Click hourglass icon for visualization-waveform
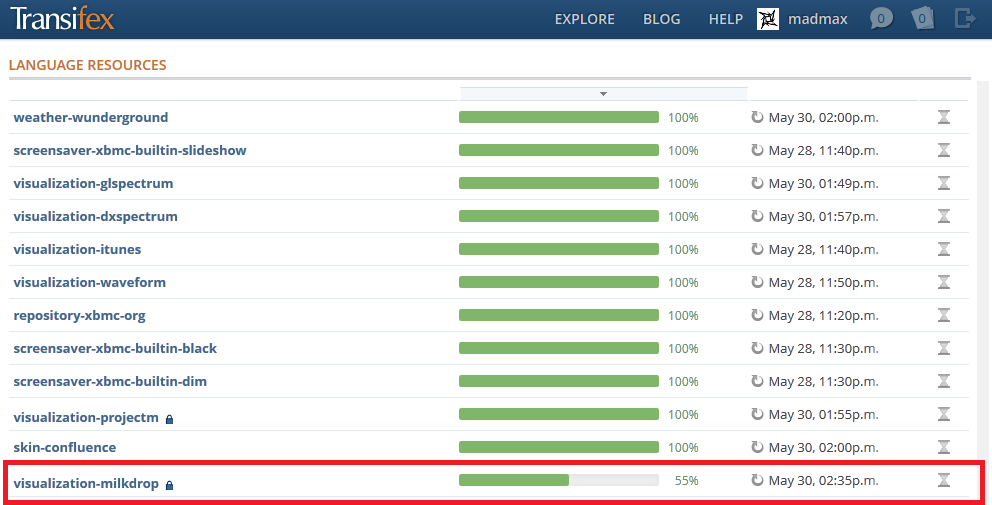 (944, 282)
